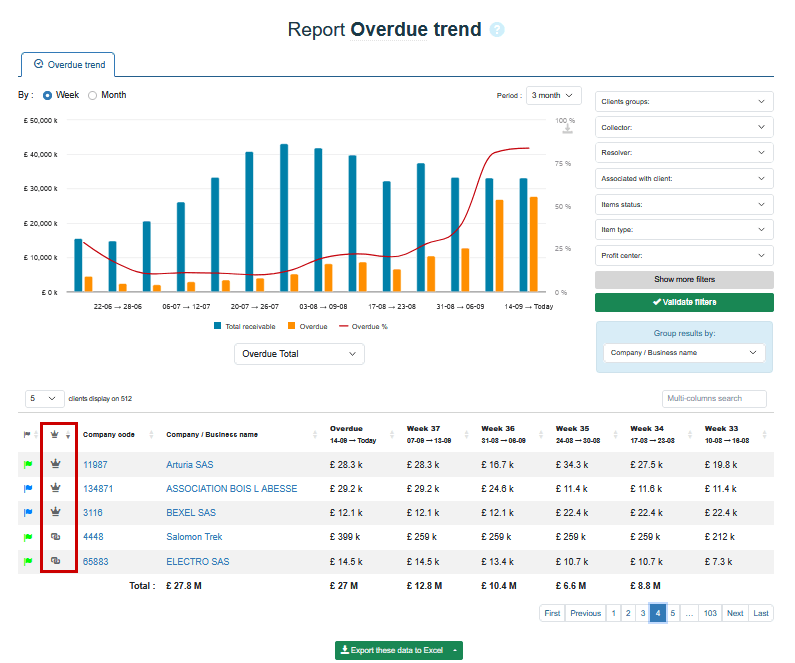Open Group results by dropdown
Viewport: 795px width, 663px height.
684,353
